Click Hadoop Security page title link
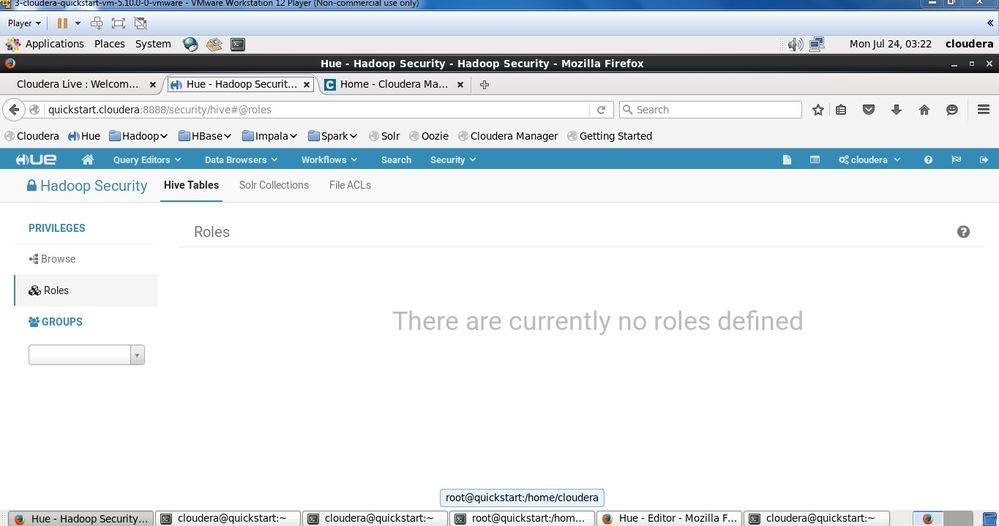The height and width of the screenshot is (526, 999). (87, 185)
